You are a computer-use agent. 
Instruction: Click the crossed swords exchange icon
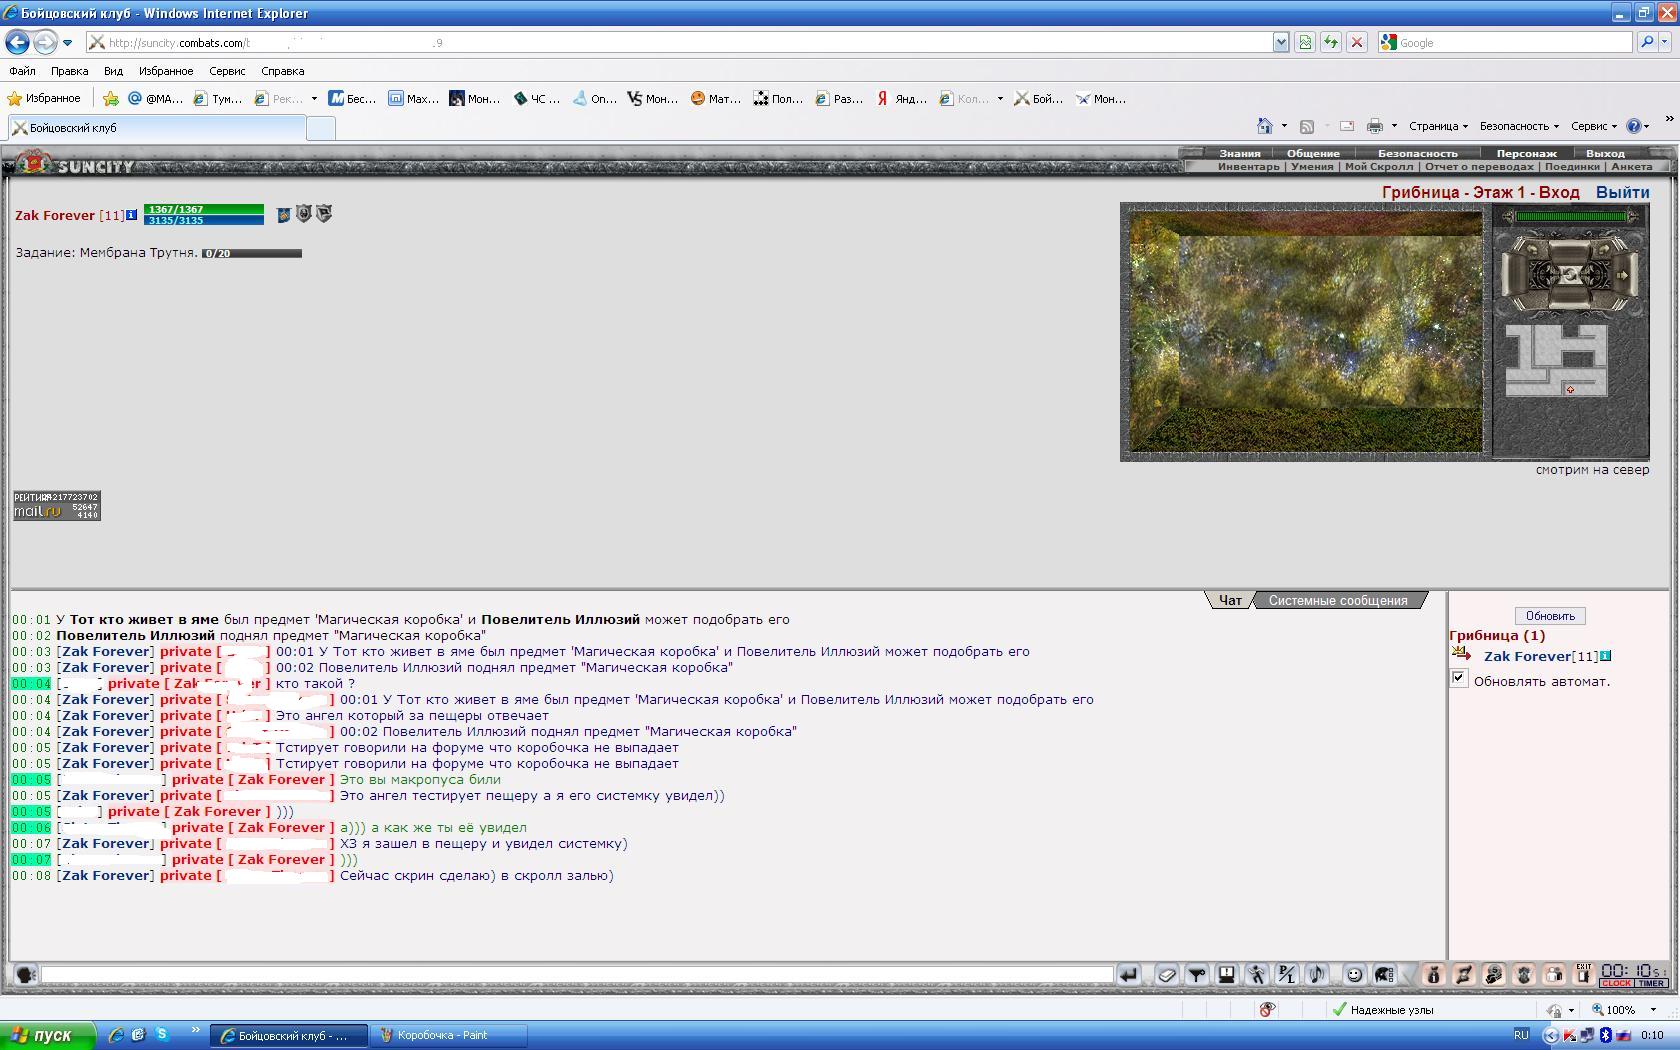1464,974
